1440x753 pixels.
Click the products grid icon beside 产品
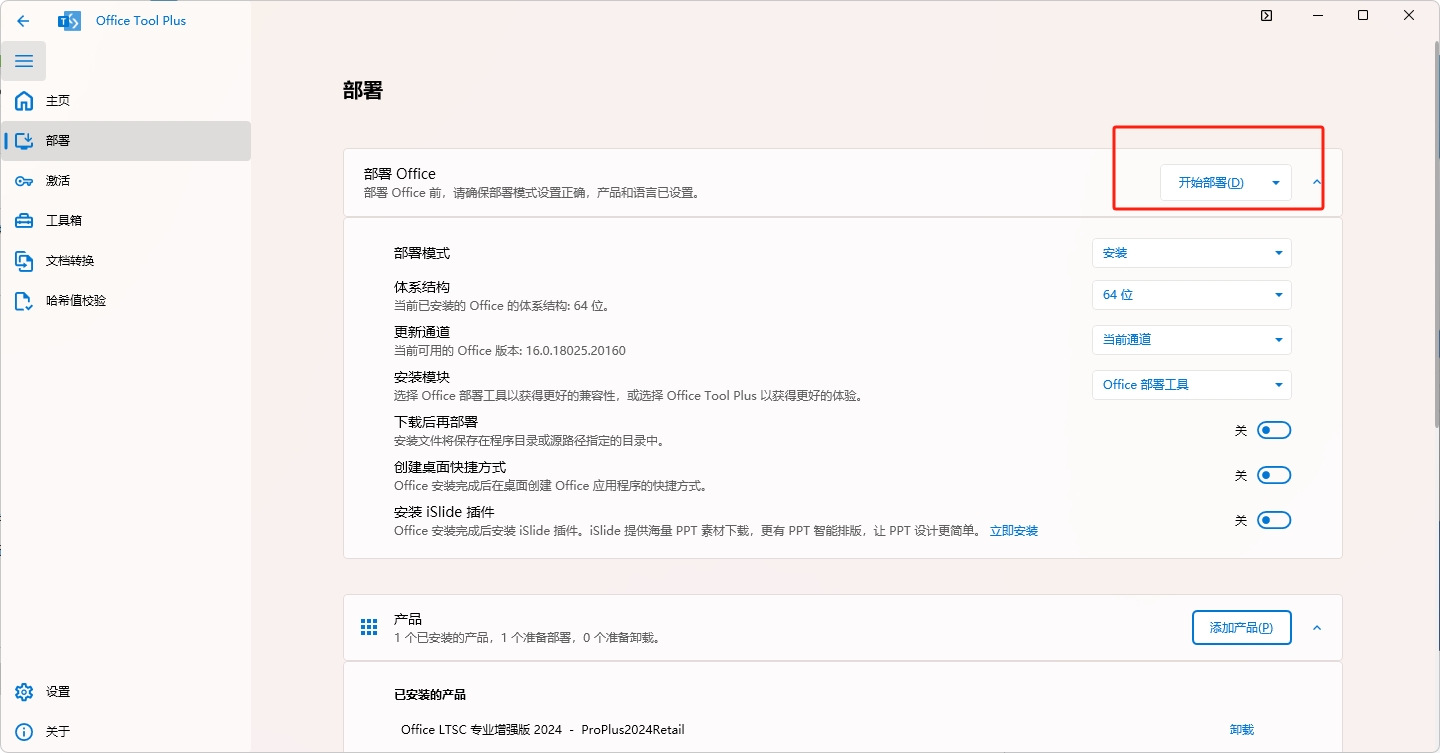(368, 626)
